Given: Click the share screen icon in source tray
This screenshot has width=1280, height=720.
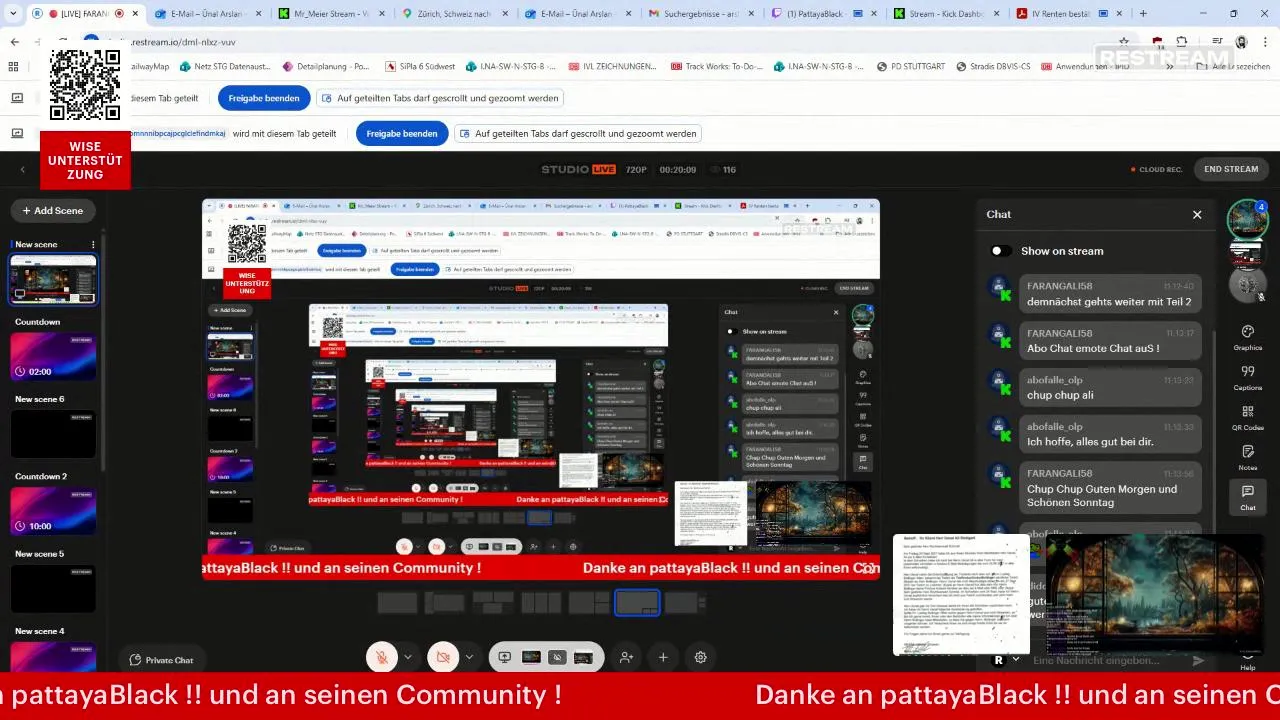Looking at the screenshot, I should pos(504,657).
